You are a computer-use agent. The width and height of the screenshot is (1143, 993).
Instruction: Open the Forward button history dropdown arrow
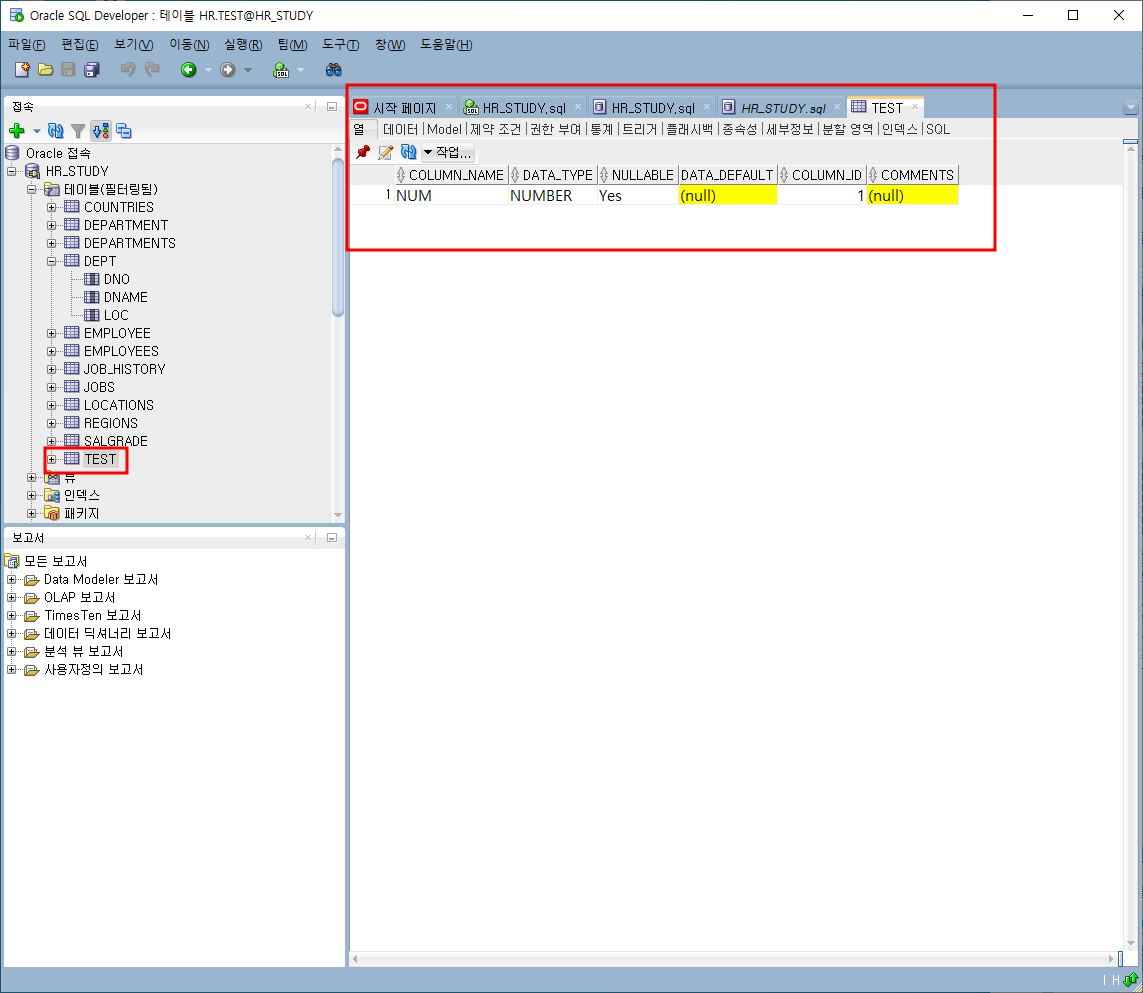click(248, 70)
